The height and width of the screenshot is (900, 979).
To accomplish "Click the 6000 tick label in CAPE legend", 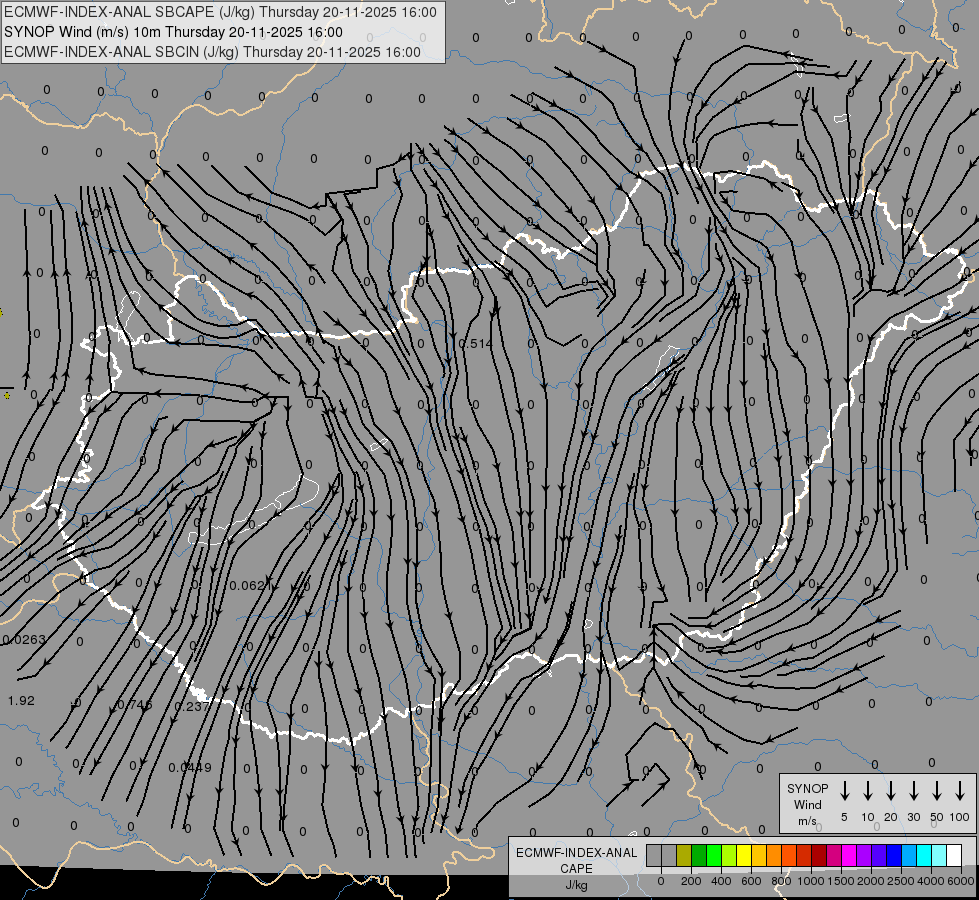I will tap(961, 881).
